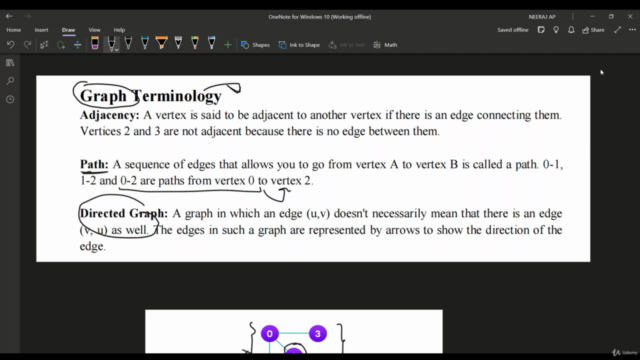Undo the last action
The width and height of the screenshot is (640, 360).
coord(11,44)
